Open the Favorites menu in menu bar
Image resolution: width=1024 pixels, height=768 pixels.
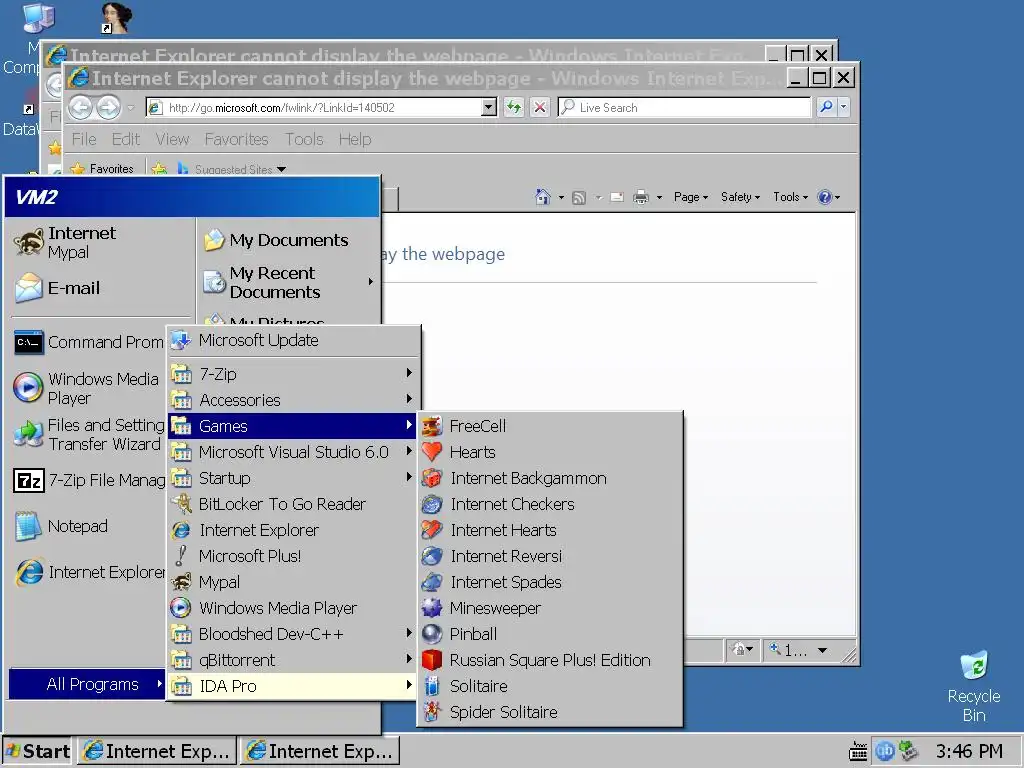(236, 139)
